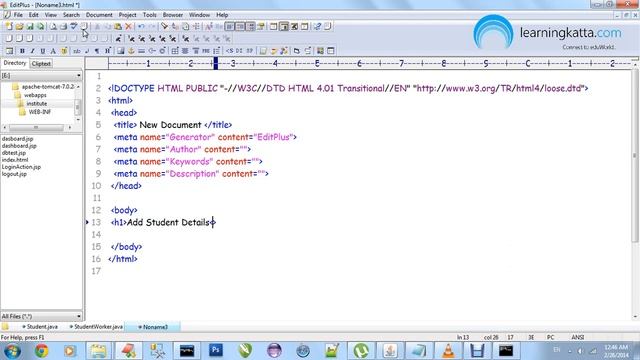The height and width of the screenshot is (360, 640).
Task: Click the Spell check toolbar icon
Action: [74, 27]
